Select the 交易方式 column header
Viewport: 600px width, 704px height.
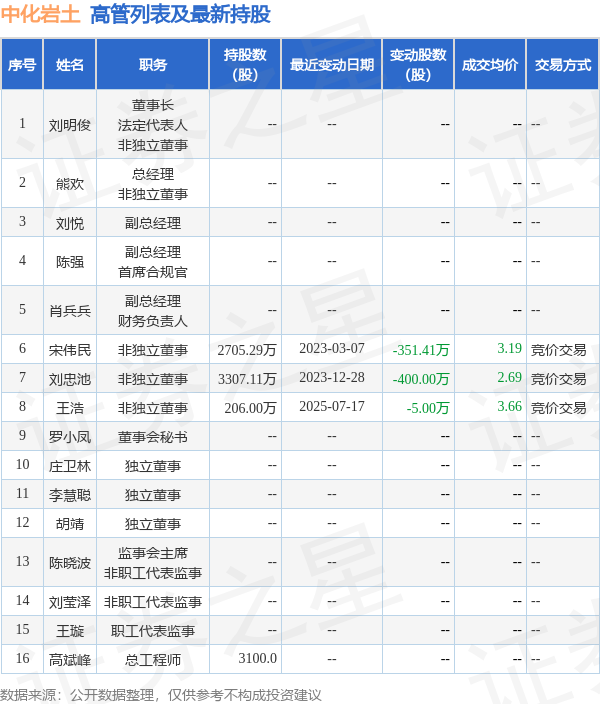563,65
